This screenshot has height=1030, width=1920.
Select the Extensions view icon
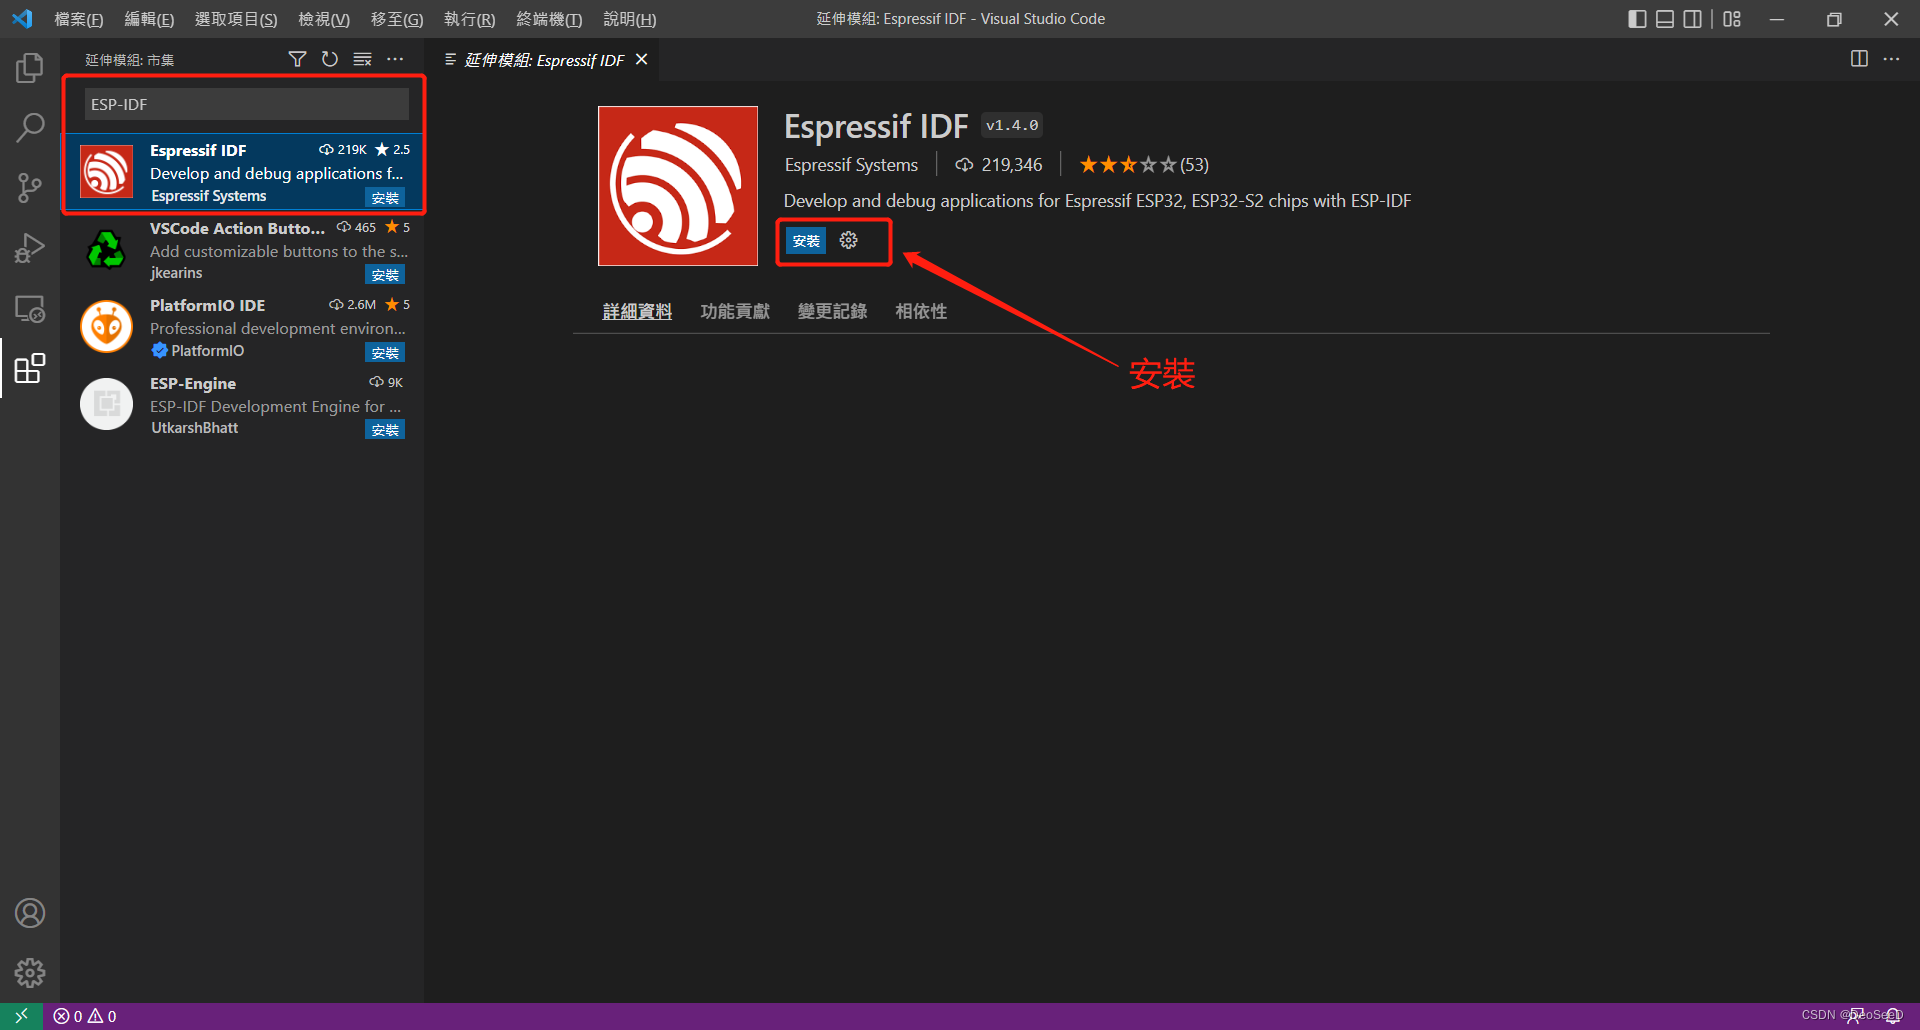pos(30,368)
